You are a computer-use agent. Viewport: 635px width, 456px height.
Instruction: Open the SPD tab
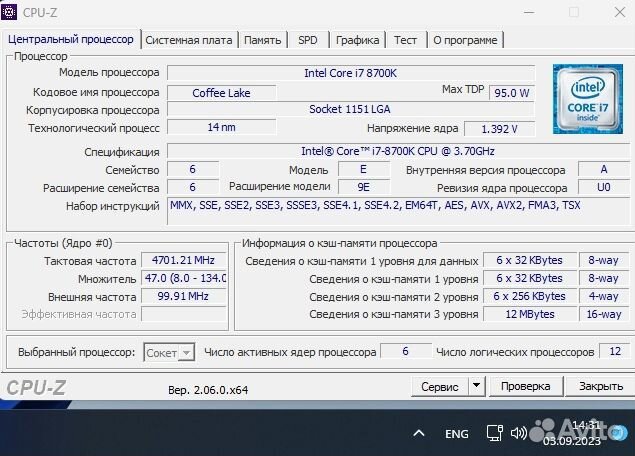point(308,40)
